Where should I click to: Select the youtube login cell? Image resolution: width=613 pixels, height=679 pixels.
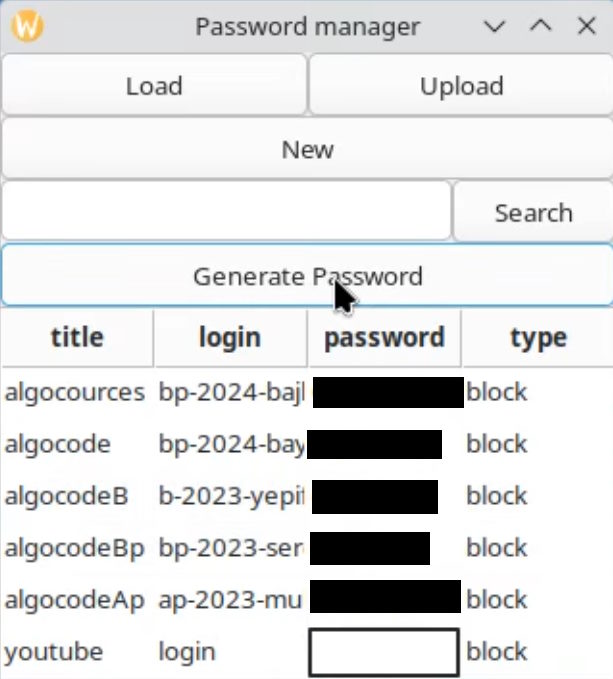(x=187, y=652)
